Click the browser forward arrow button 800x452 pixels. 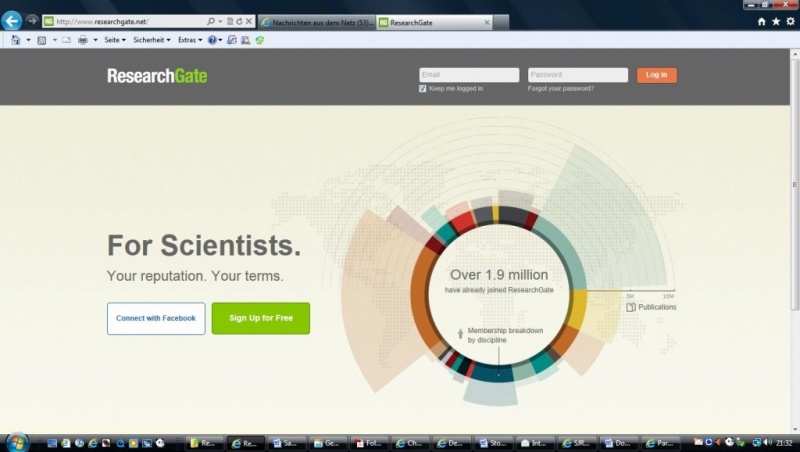(x=32, y=21)
